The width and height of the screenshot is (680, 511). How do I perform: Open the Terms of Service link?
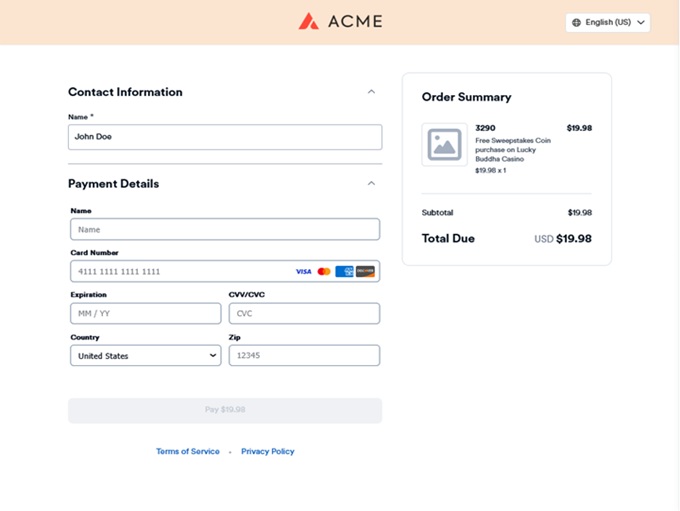tap(188, 452)
